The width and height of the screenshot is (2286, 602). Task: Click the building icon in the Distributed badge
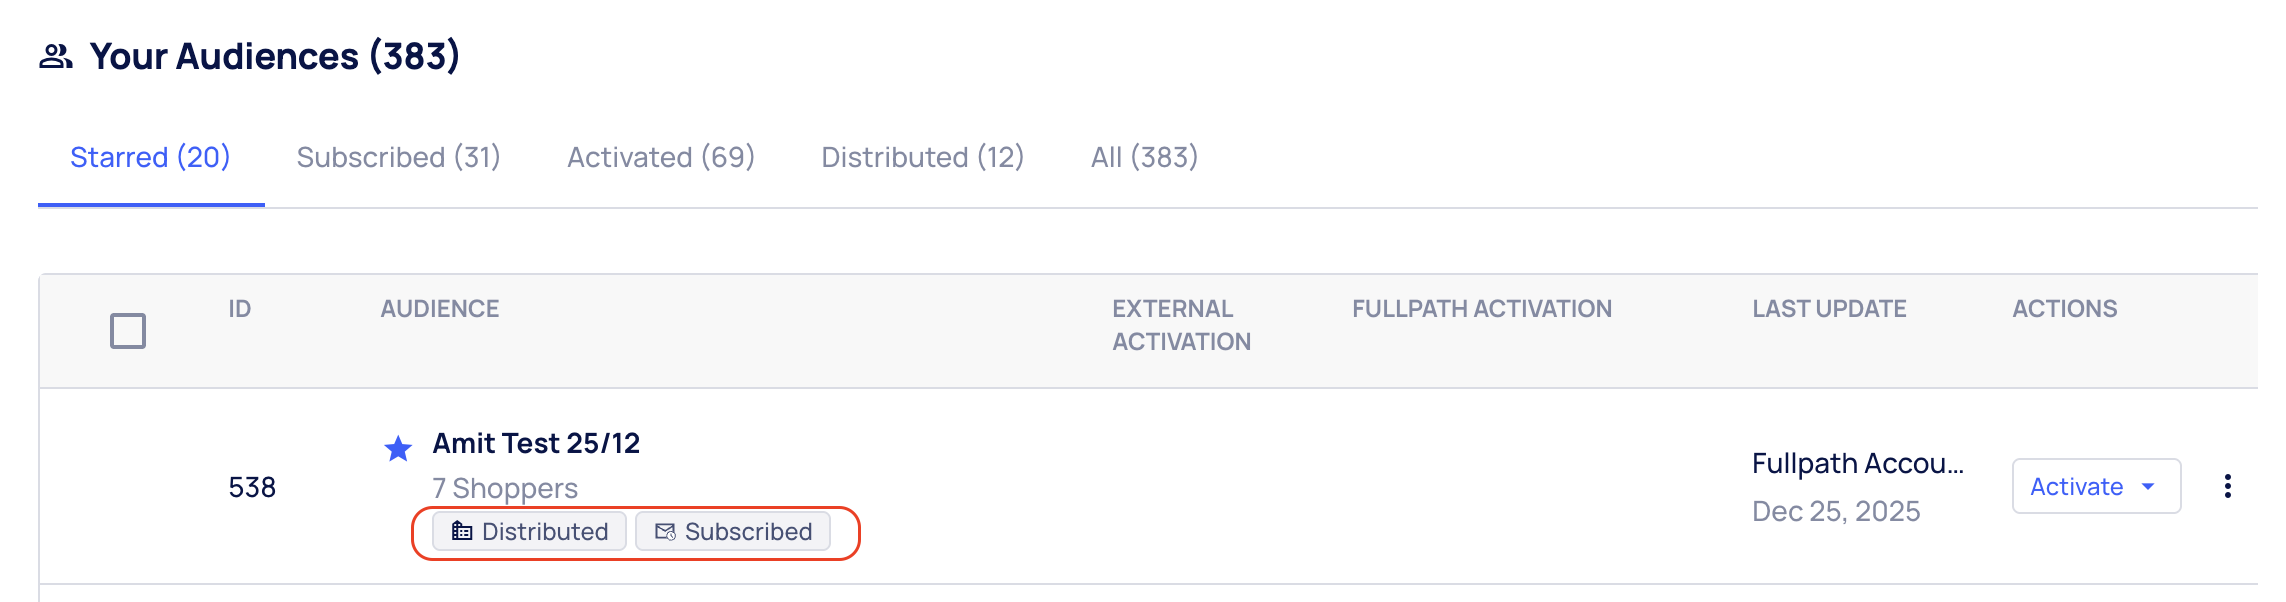pyautogui.click(x=461, y=532)
